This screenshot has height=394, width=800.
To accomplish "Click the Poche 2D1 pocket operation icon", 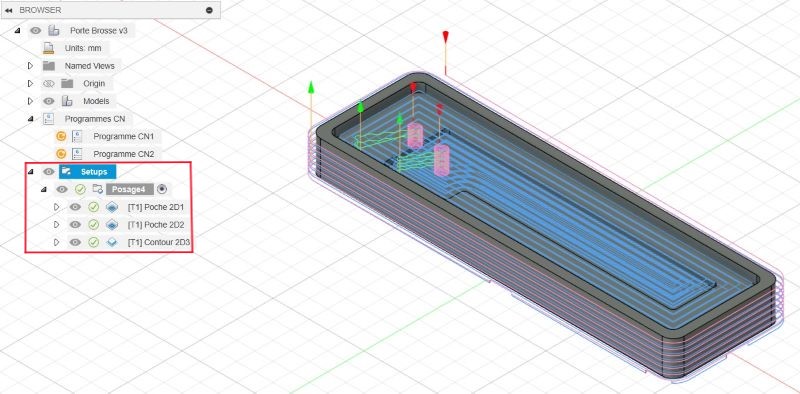I will 111,207.
